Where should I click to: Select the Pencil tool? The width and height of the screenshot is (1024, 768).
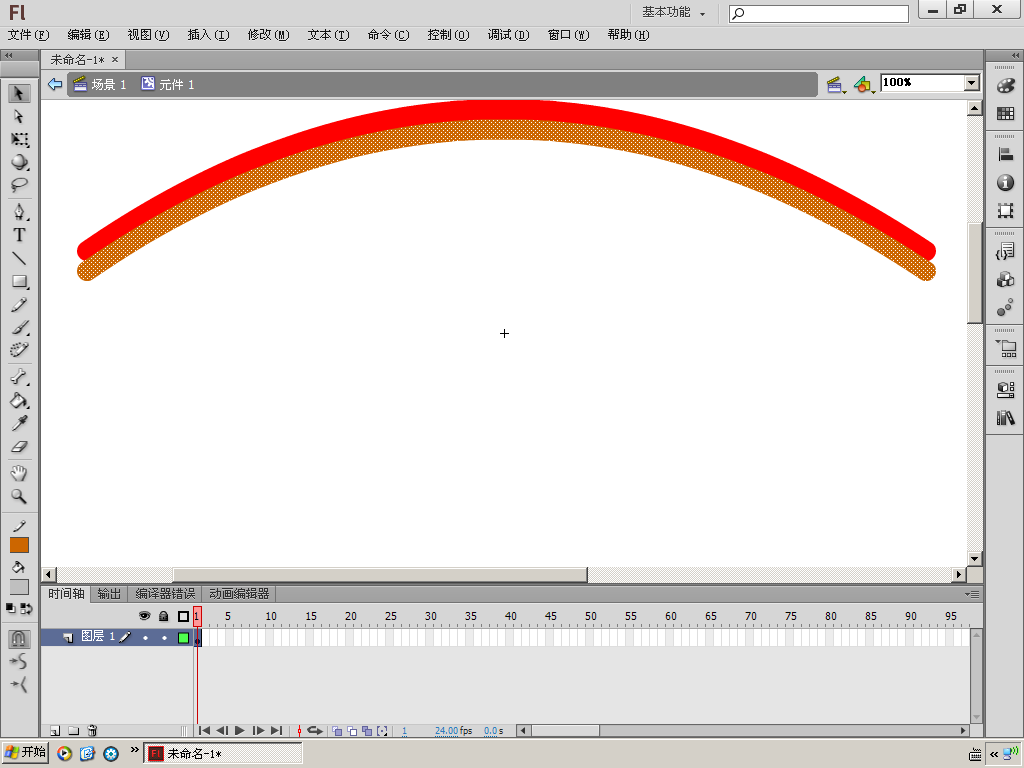tap(19, 305)
